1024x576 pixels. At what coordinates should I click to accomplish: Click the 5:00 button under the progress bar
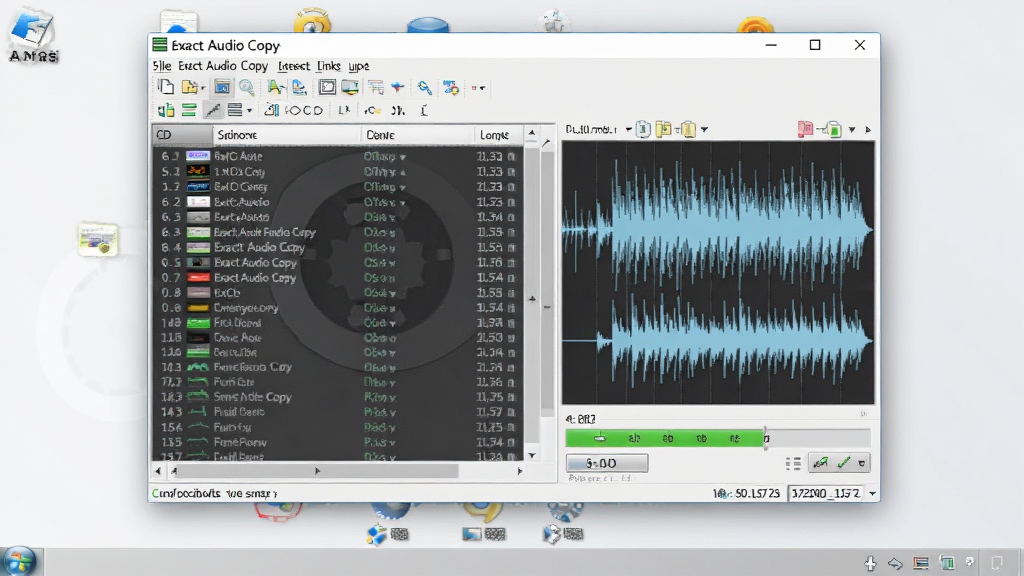point(607,463)
